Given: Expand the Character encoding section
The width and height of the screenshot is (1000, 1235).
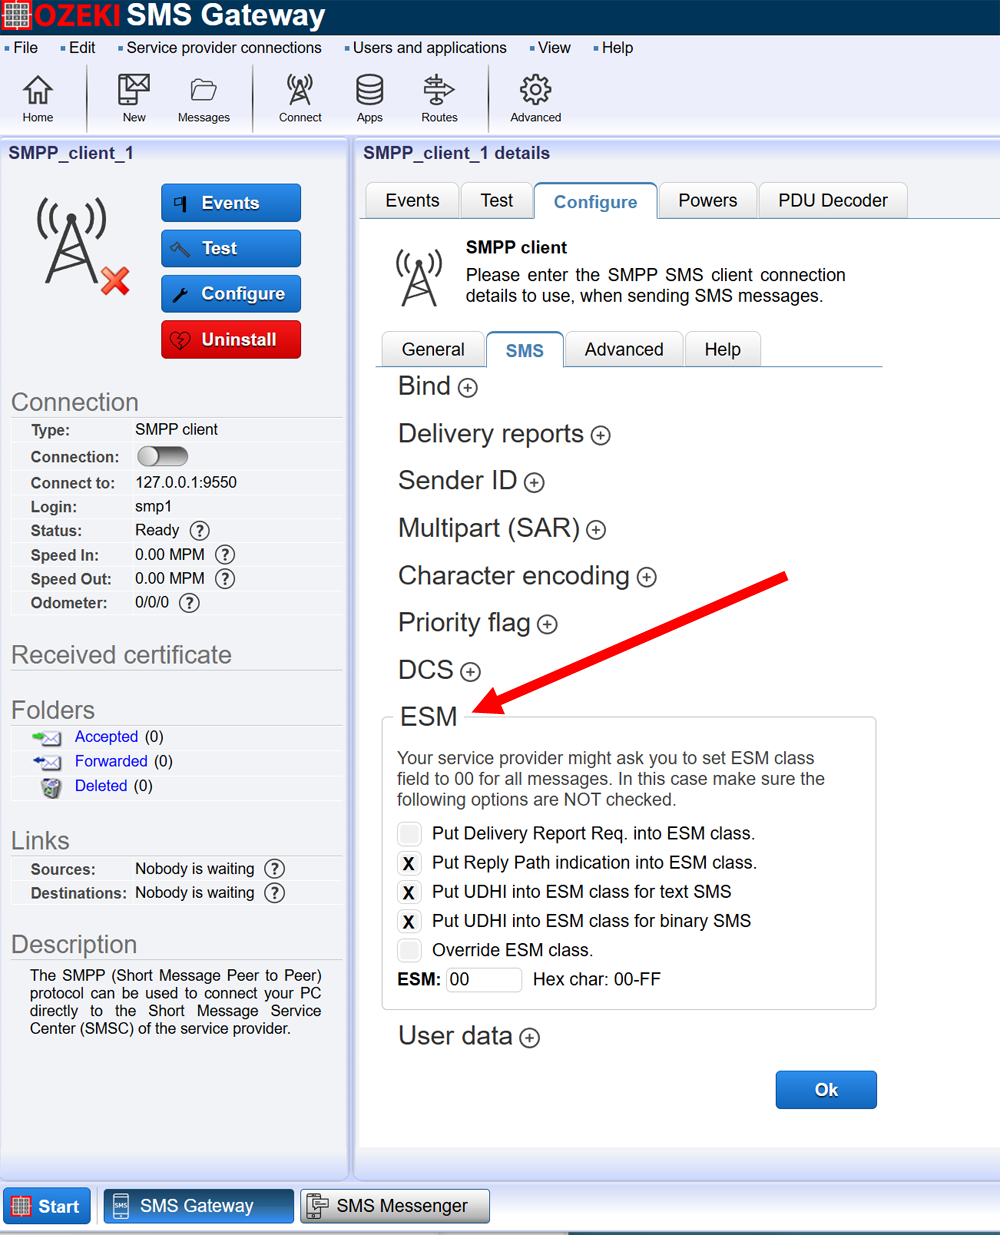Looking at the screenshot, I should pyautogui.click(x=647, y=577).
